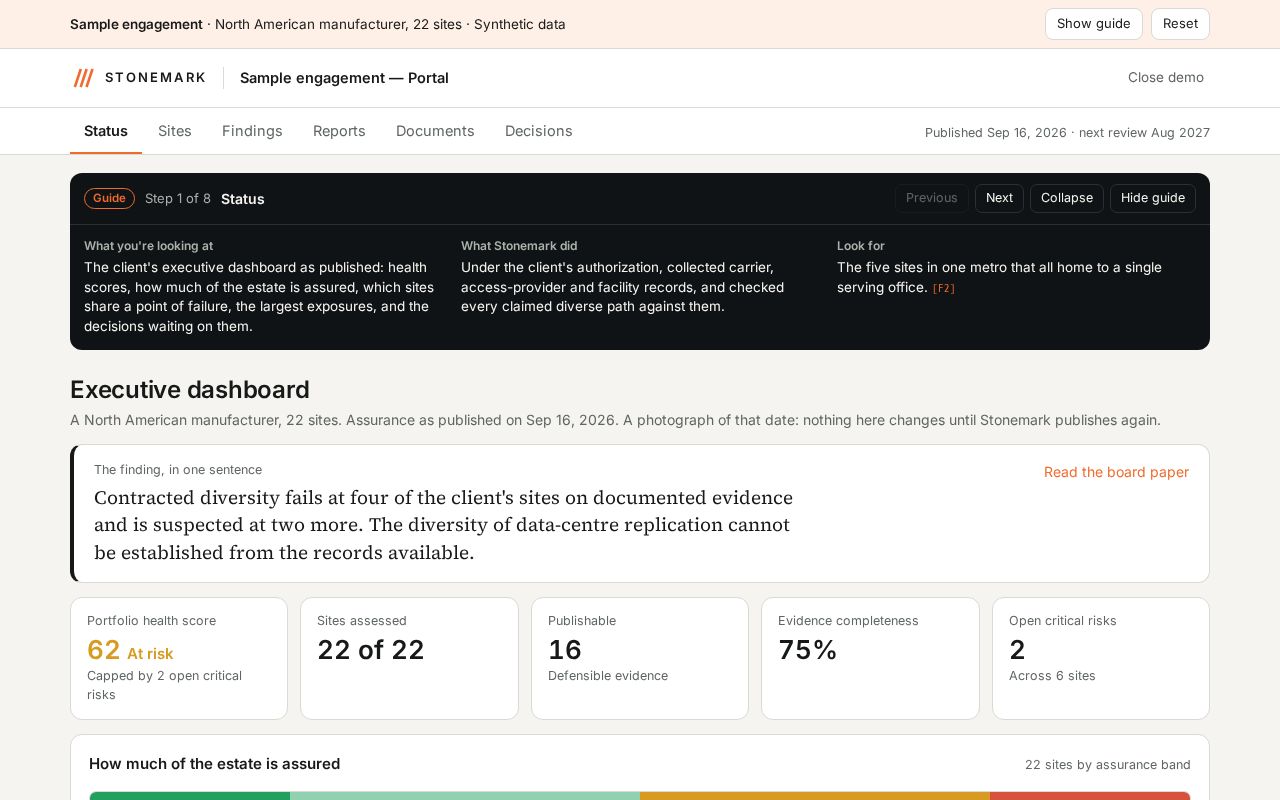Read the board paper link
The image size is (1280, 800).
click(x=1116, y=472)
